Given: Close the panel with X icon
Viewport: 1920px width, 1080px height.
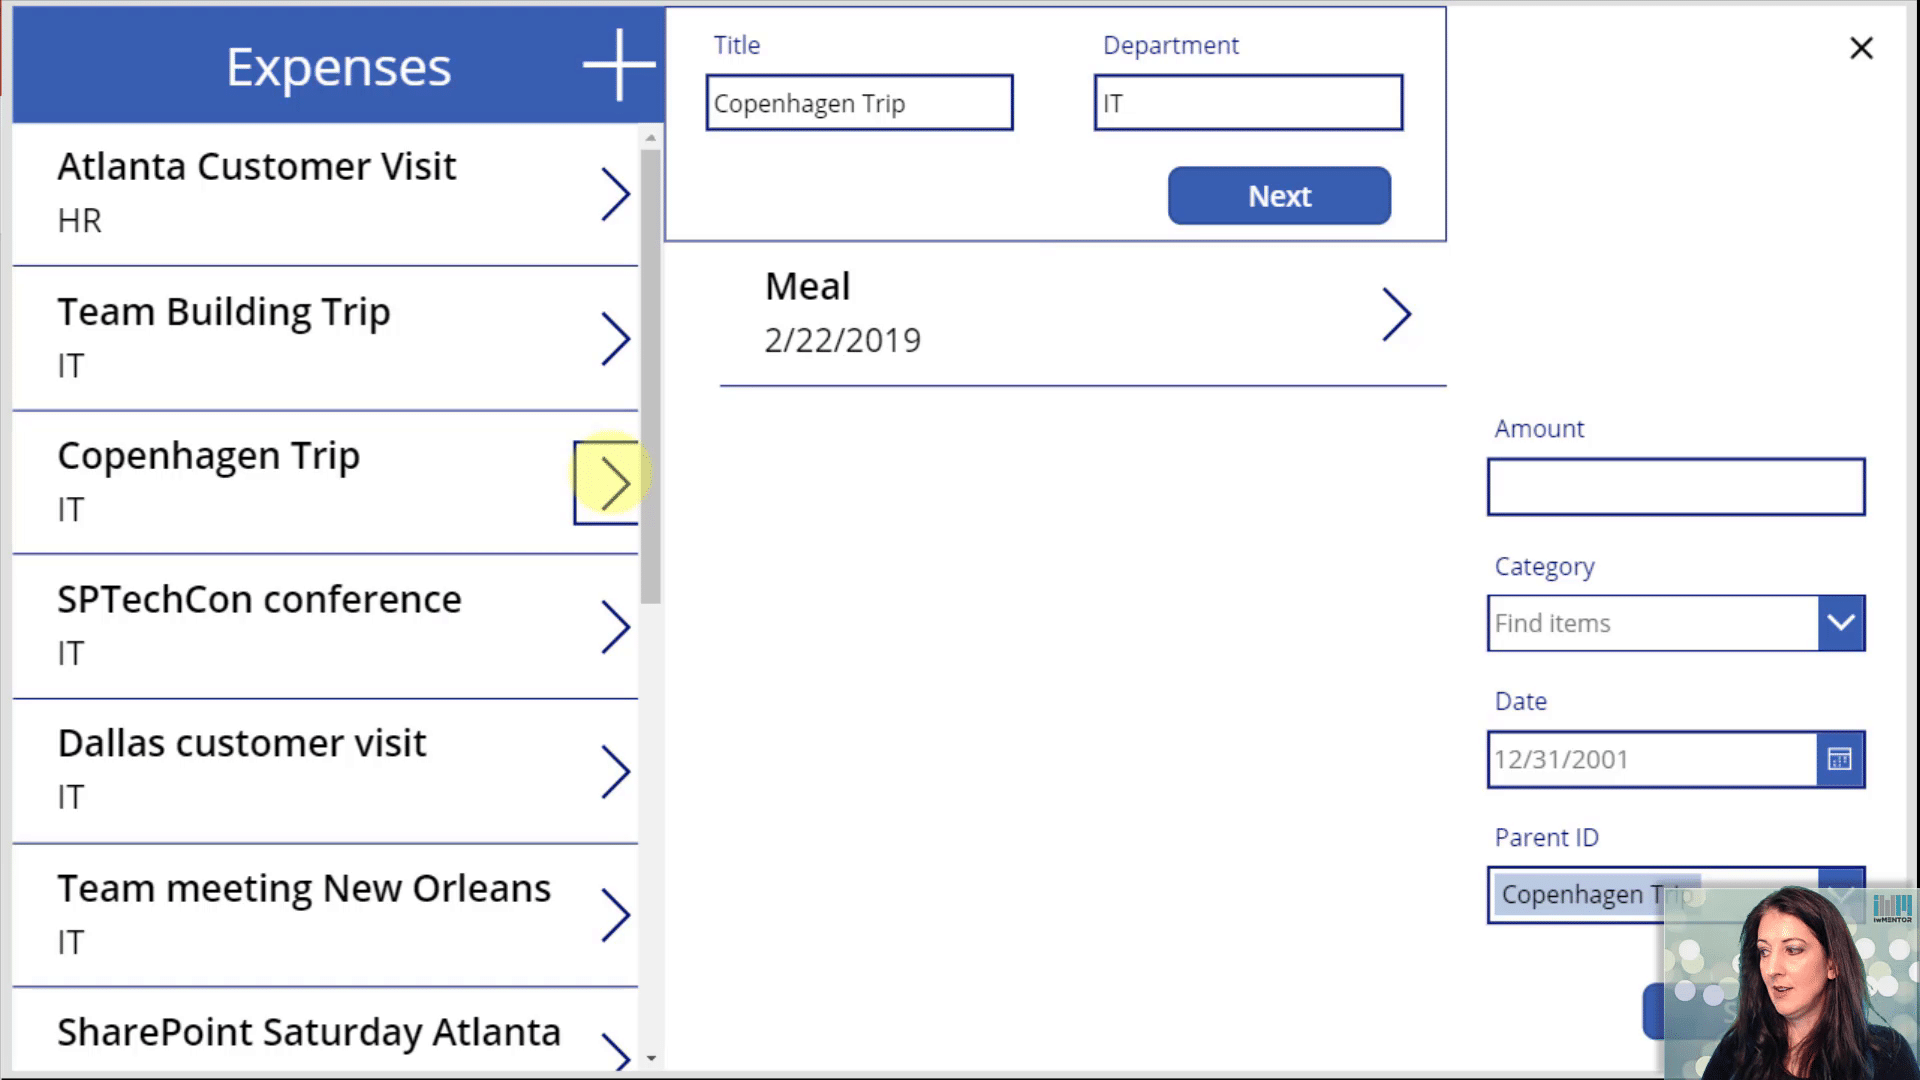Looking at the screenshot, I should 1861,48.
